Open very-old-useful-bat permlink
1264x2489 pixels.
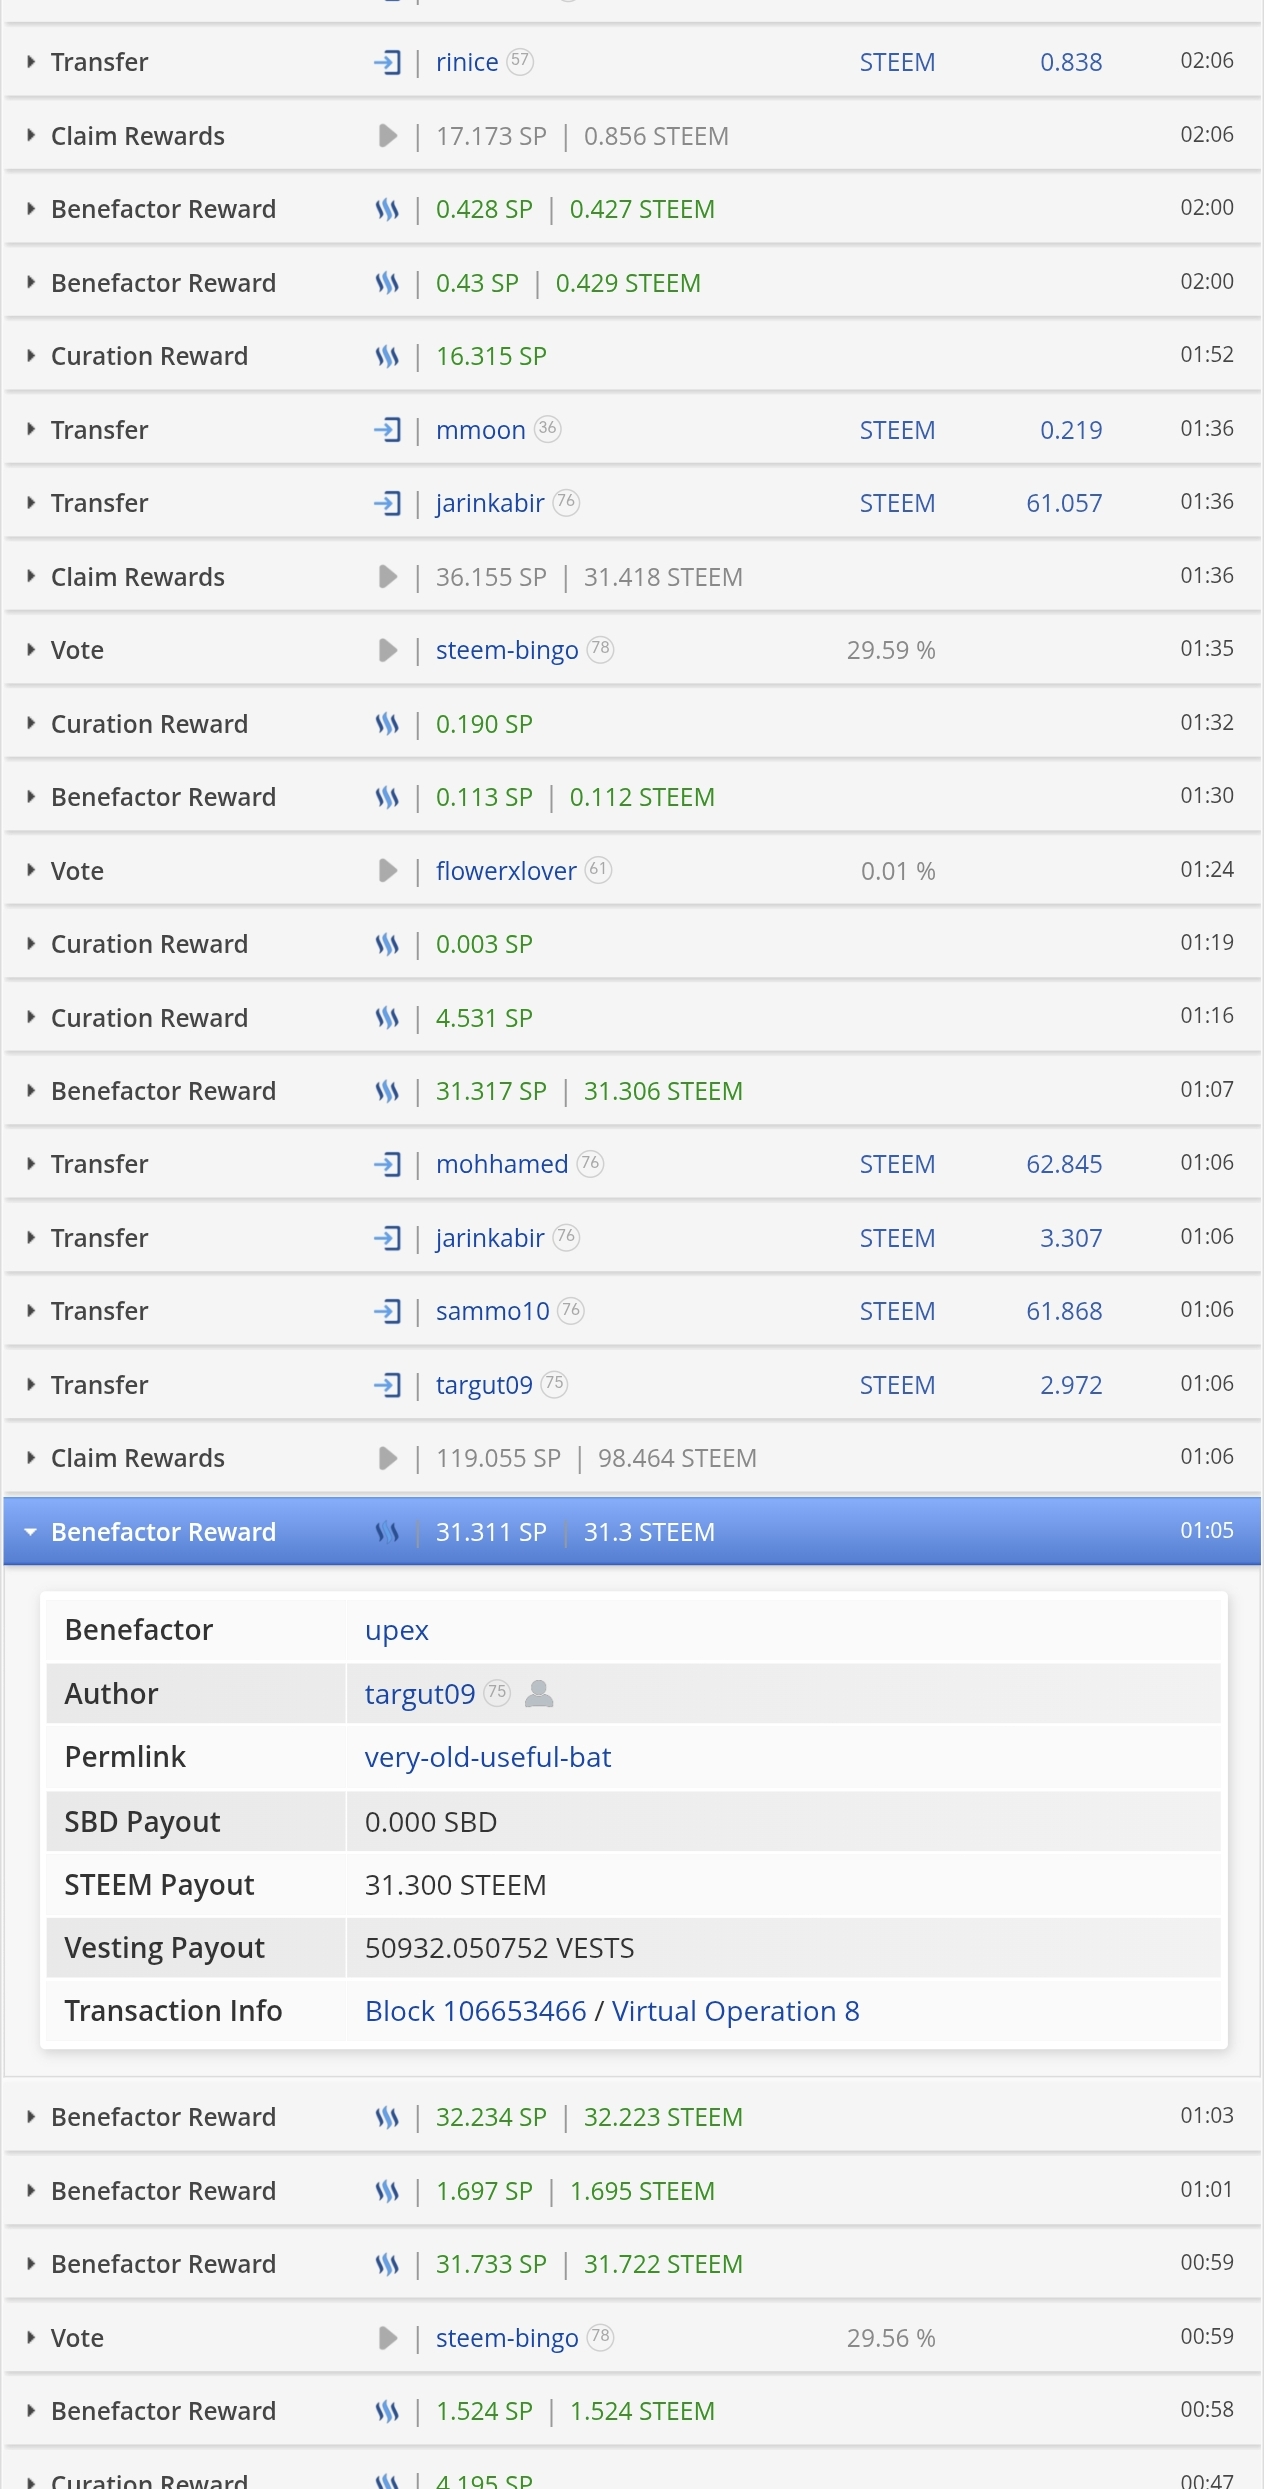[488, 1757]
